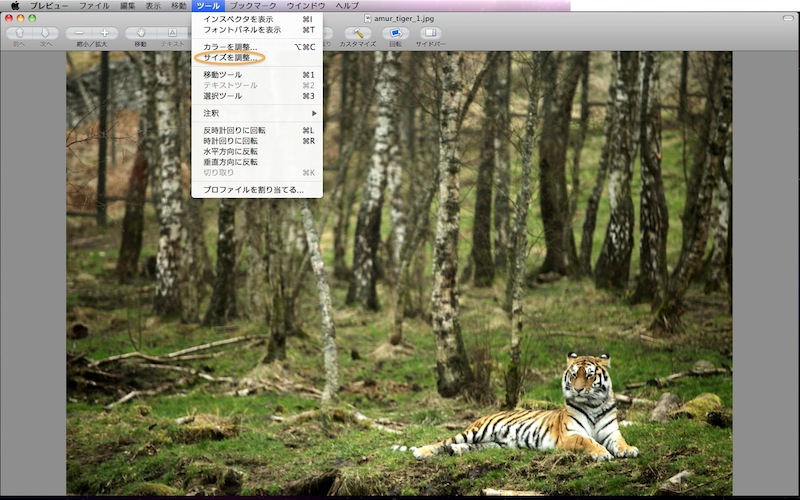Open the ウインドウ menu
The height and width of the screenshot is (500, 800).
click(306, 6)
